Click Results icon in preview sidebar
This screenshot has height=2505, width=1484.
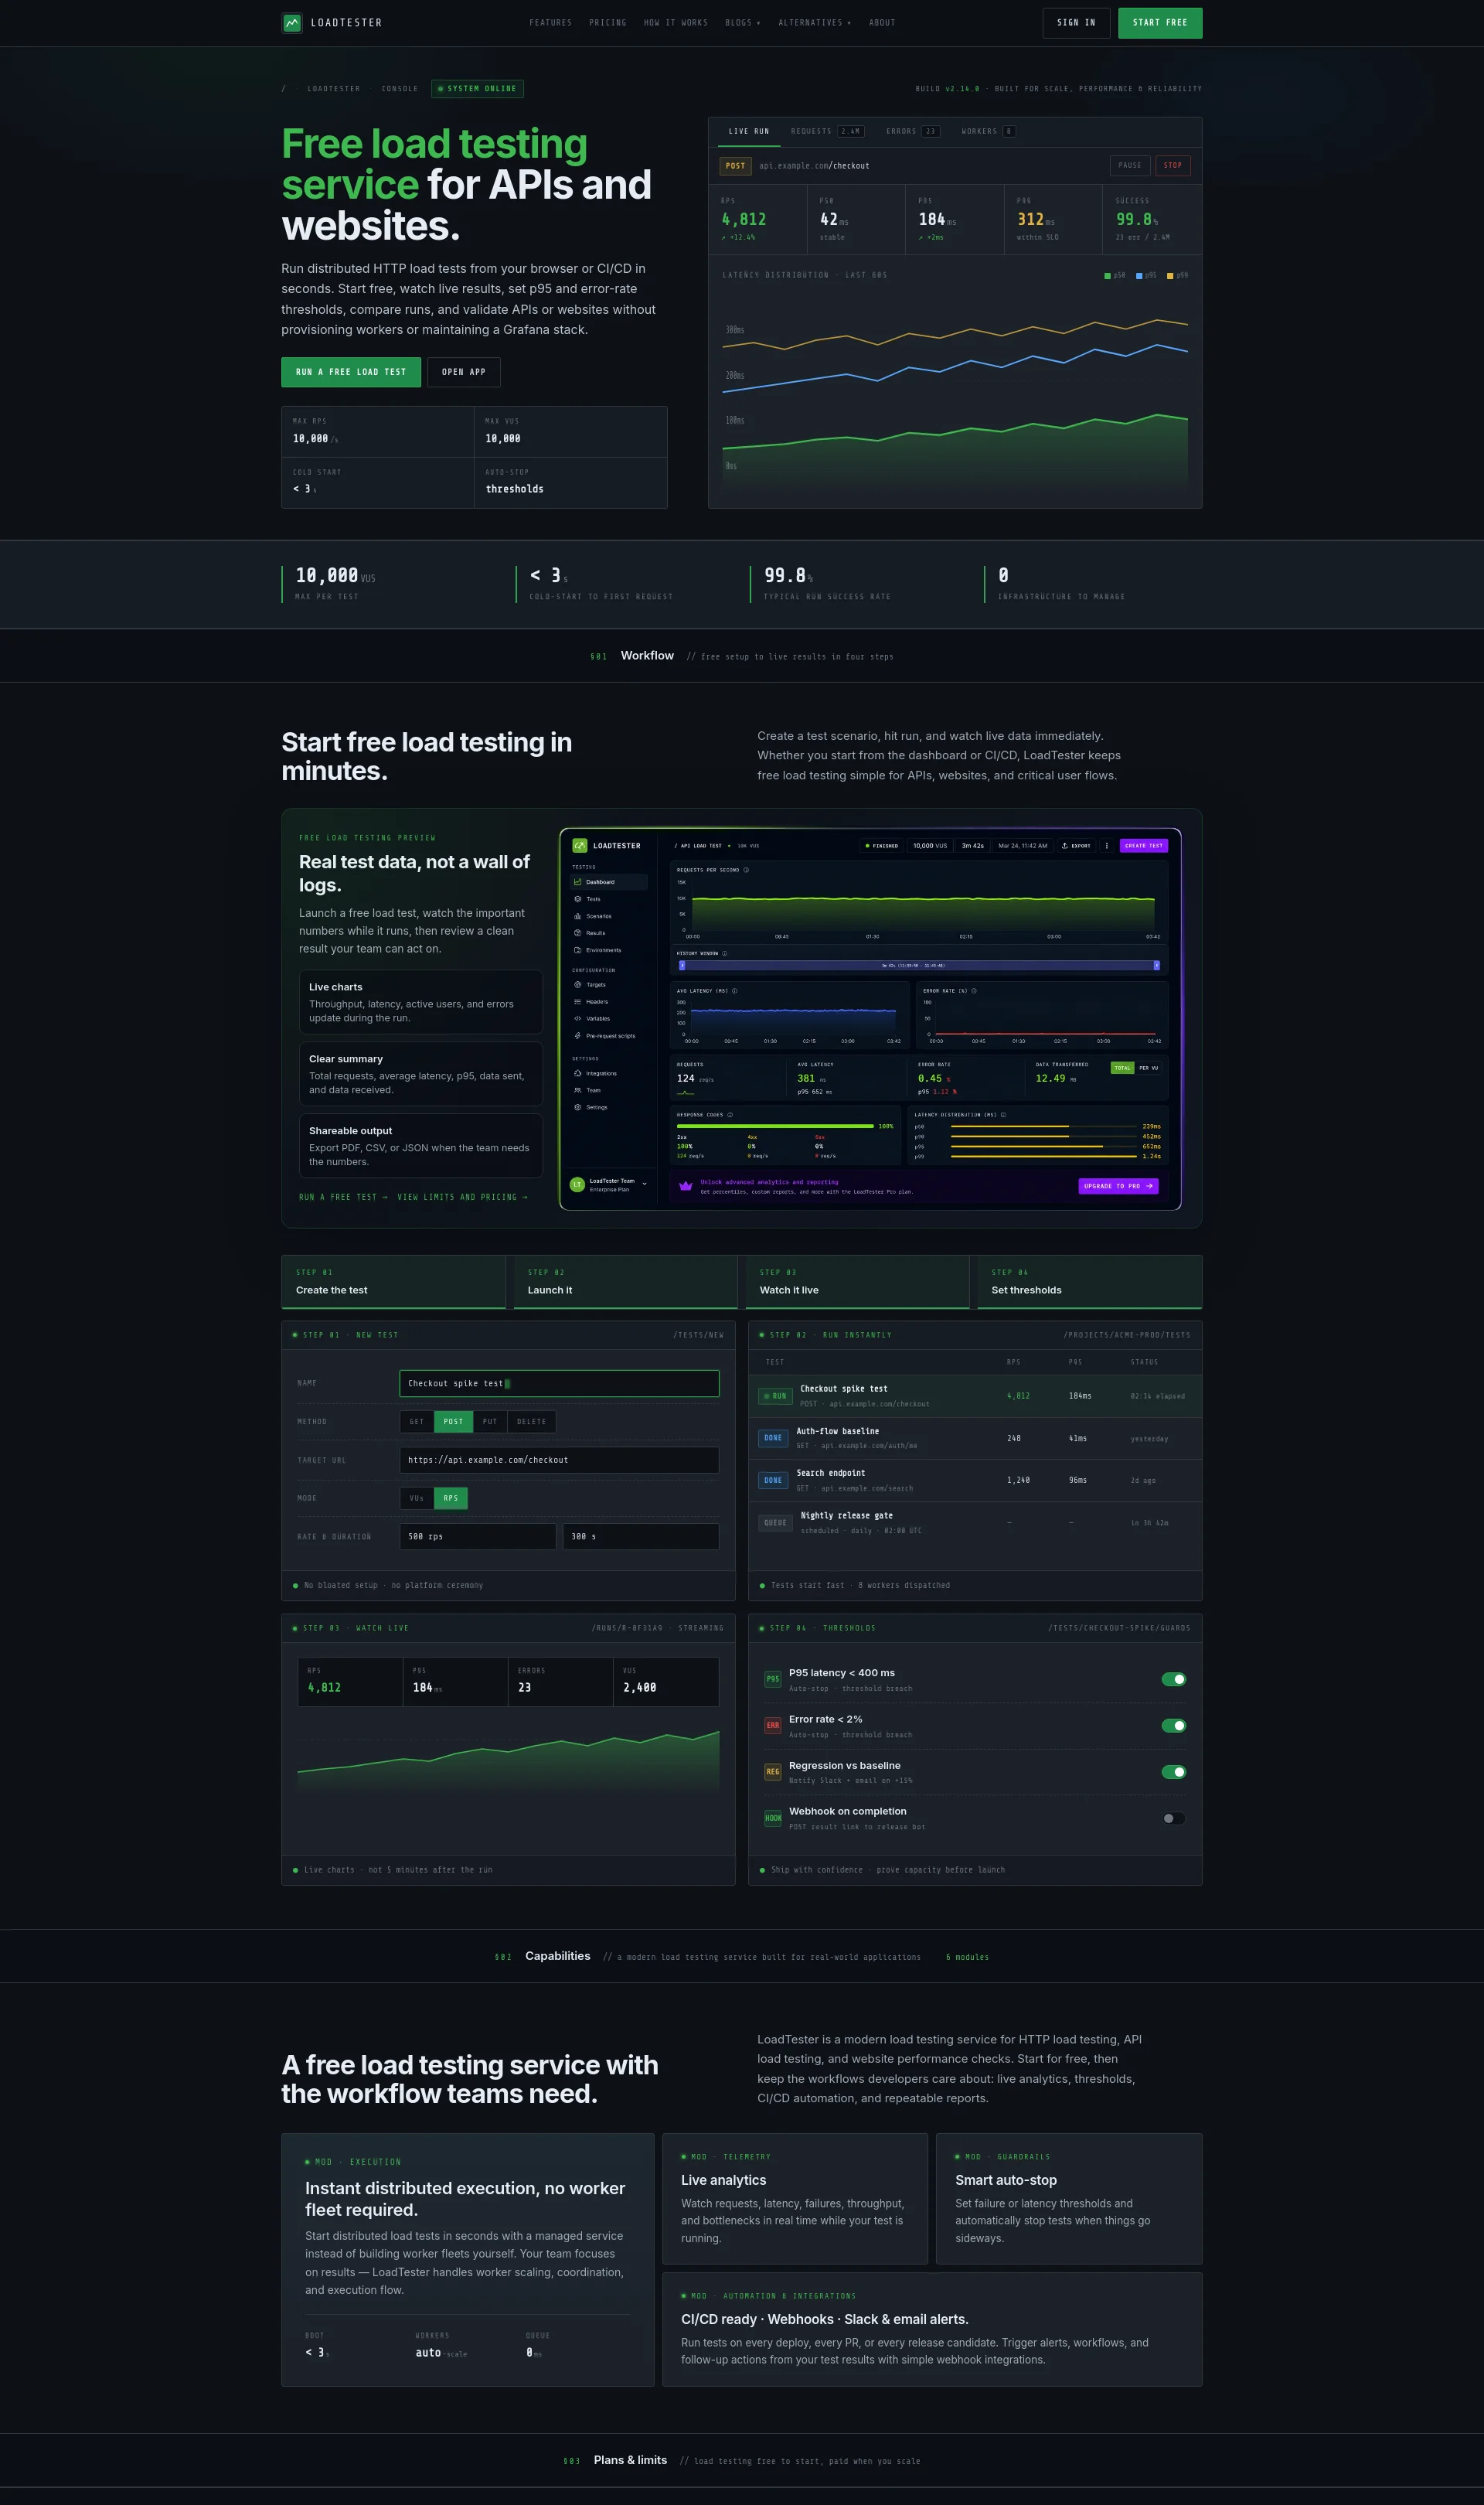point(577,933)
